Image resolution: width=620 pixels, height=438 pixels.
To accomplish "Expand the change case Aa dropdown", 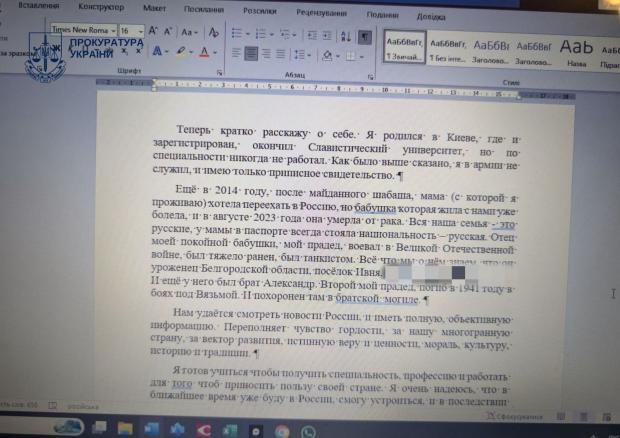I will pos(189,31).
